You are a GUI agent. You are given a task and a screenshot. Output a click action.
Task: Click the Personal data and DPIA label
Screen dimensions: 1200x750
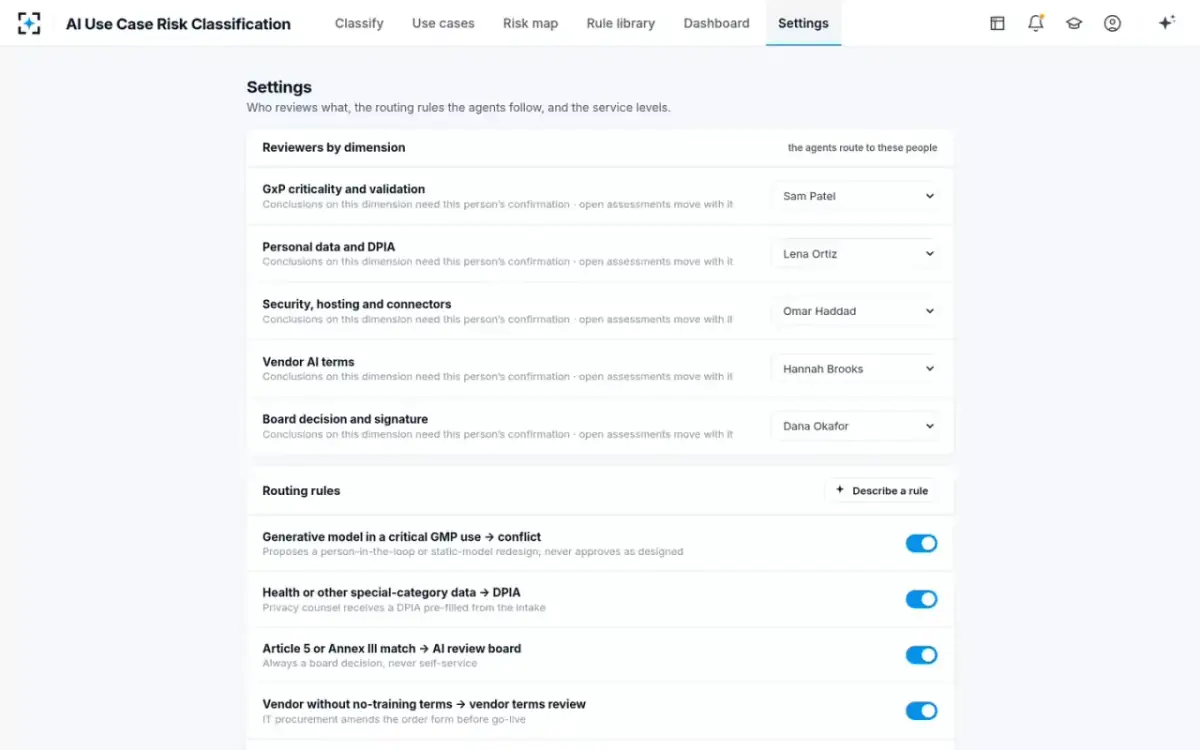pos(328,247)
